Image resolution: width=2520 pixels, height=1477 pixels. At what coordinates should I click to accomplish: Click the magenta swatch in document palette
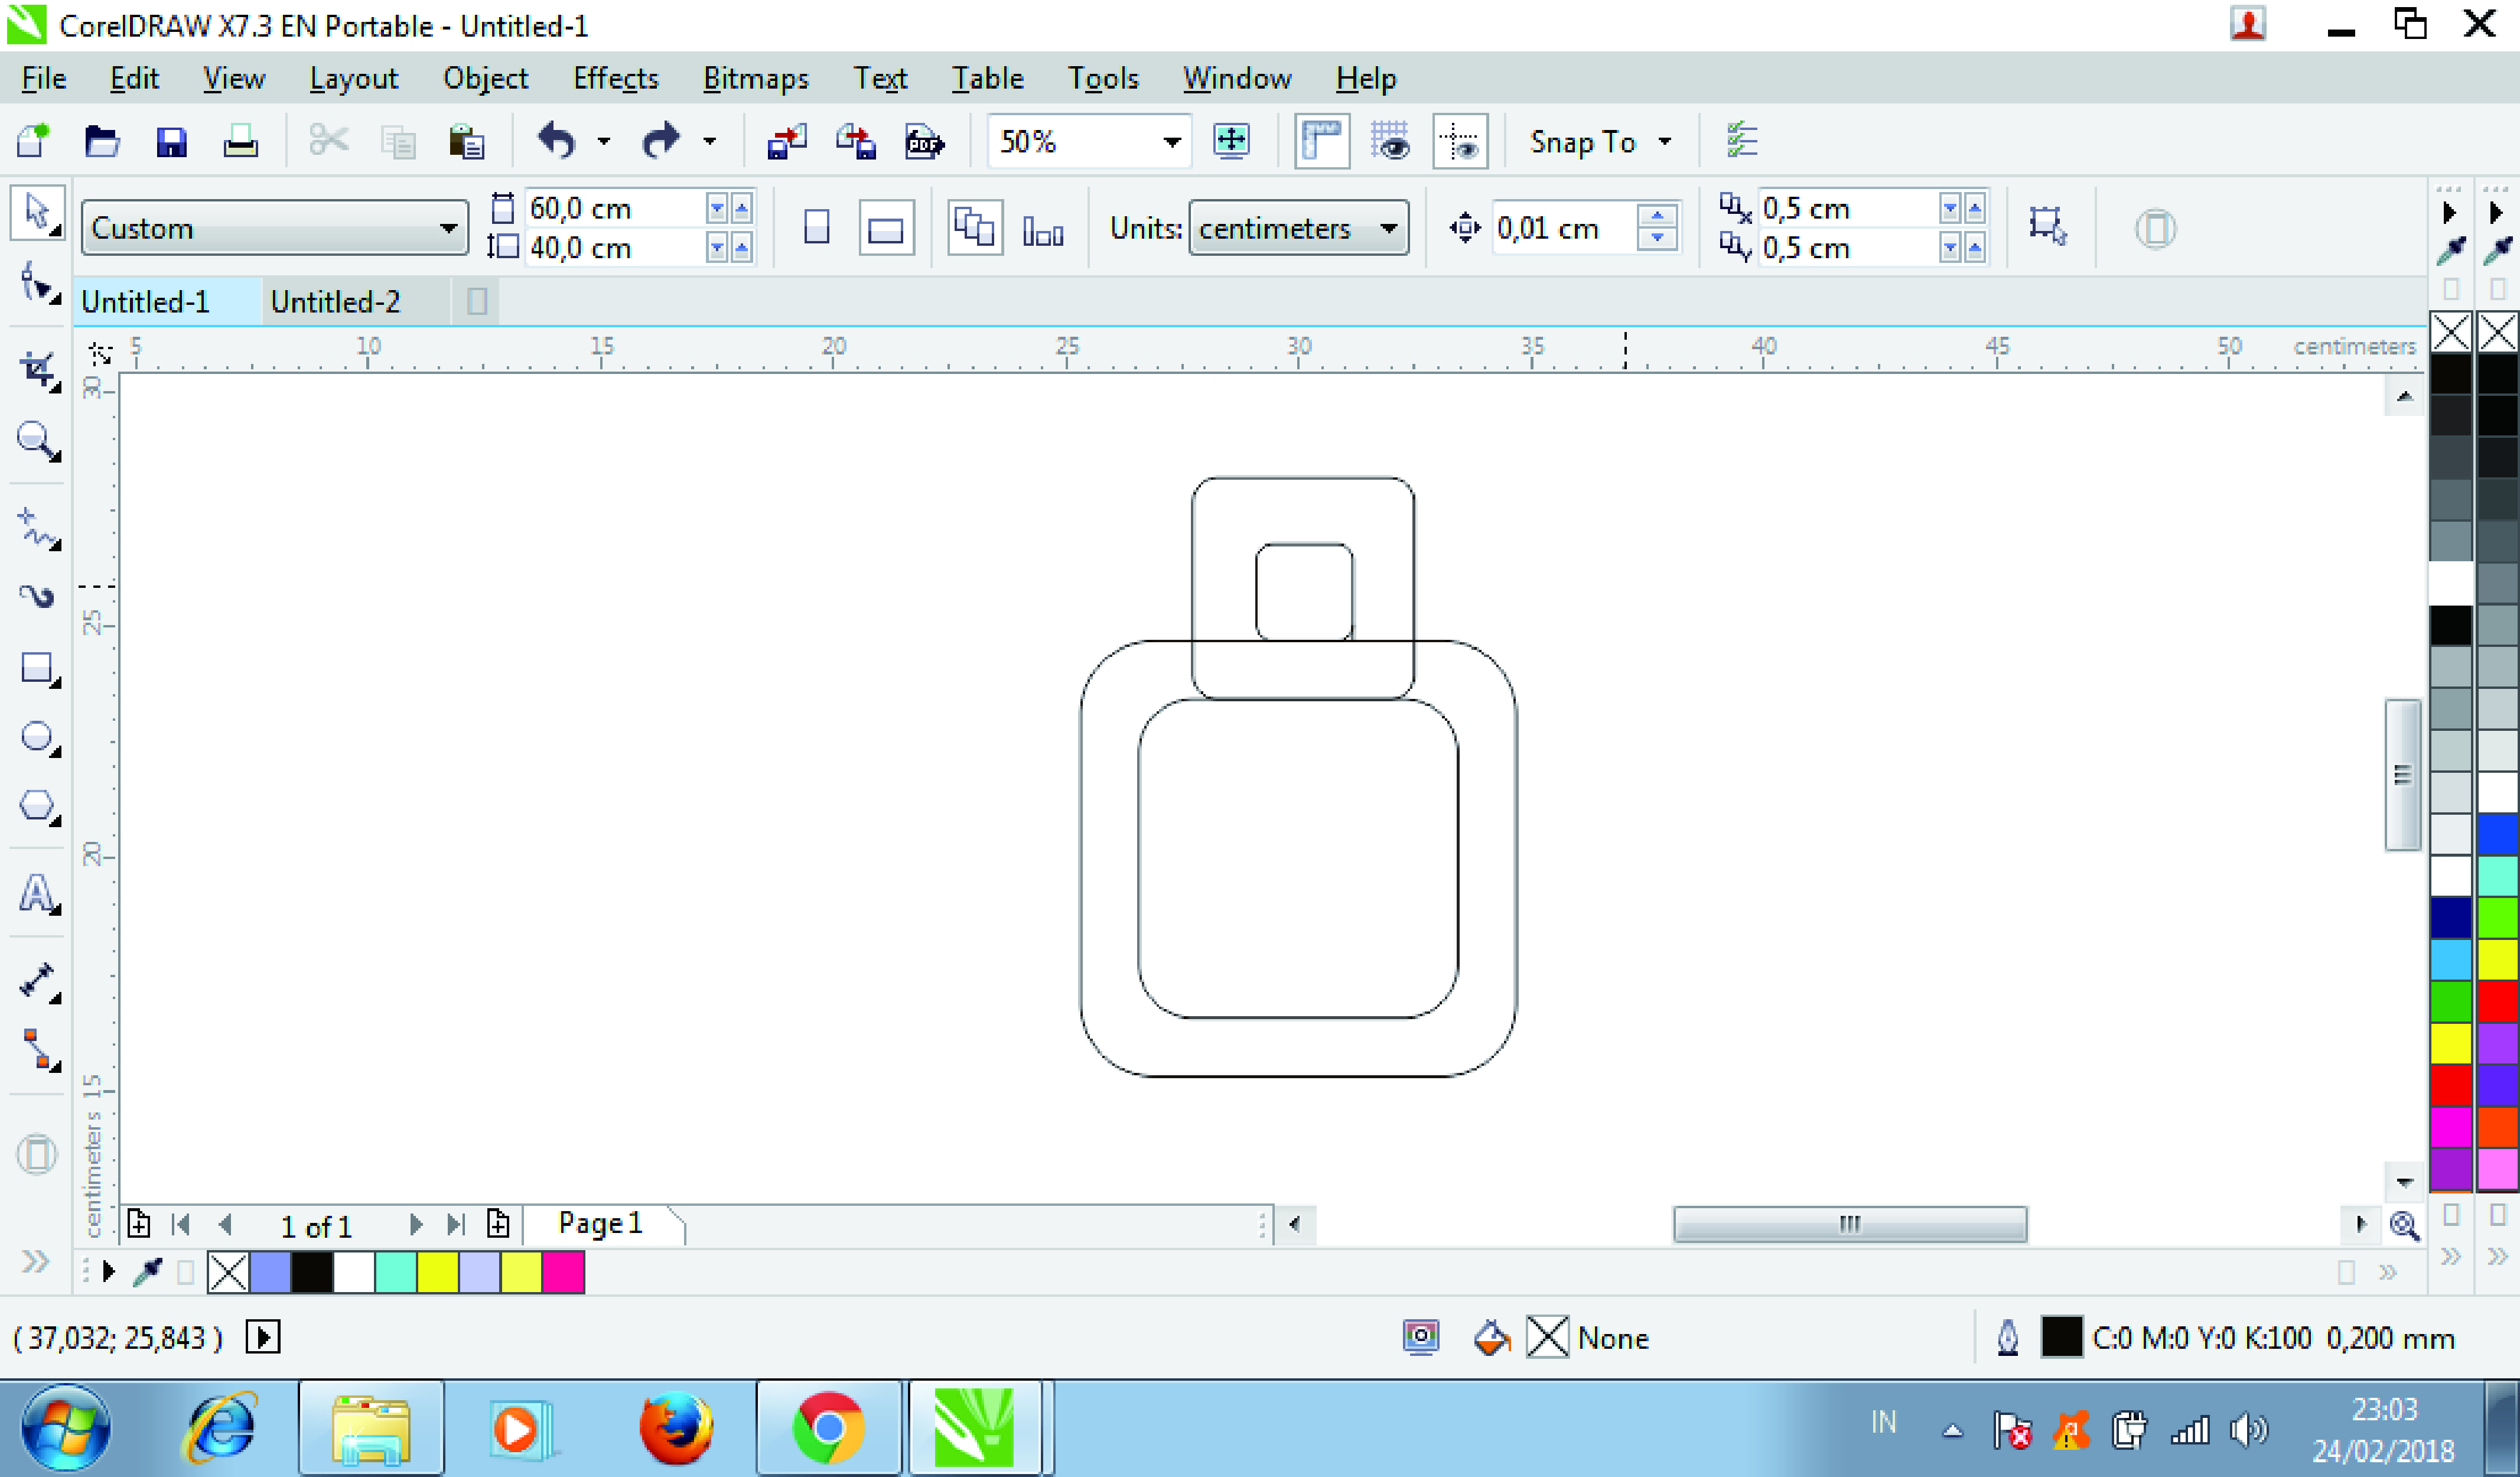(563, 1273)
